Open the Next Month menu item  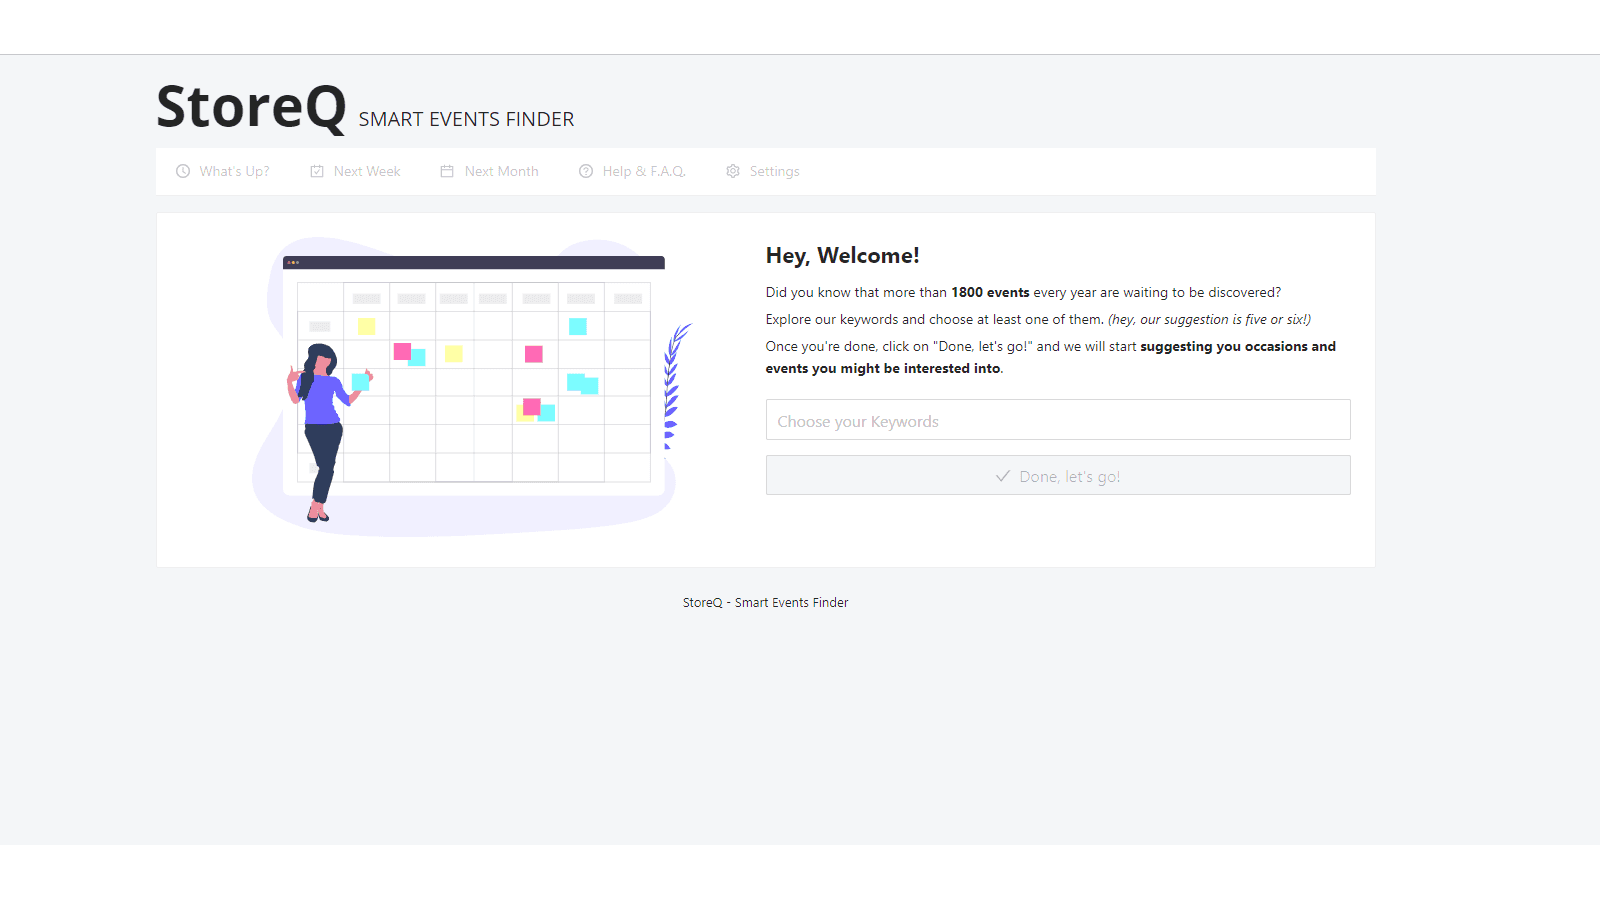501,171
